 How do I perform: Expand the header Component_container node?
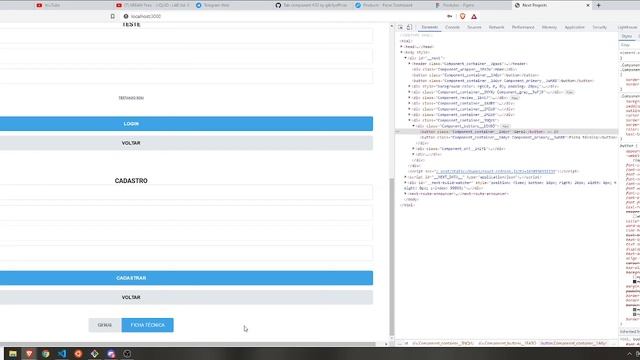pos(410,64)
